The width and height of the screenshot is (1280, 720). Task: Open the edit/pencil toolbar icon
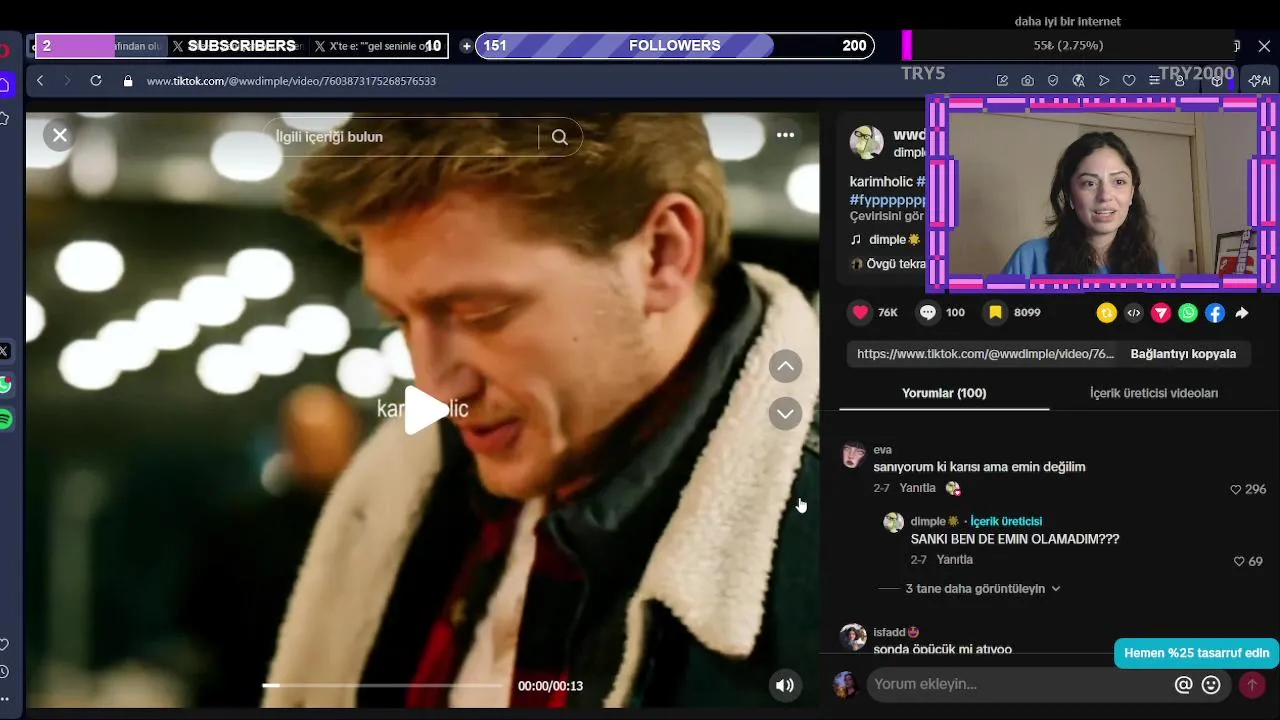click(1002, 81)
